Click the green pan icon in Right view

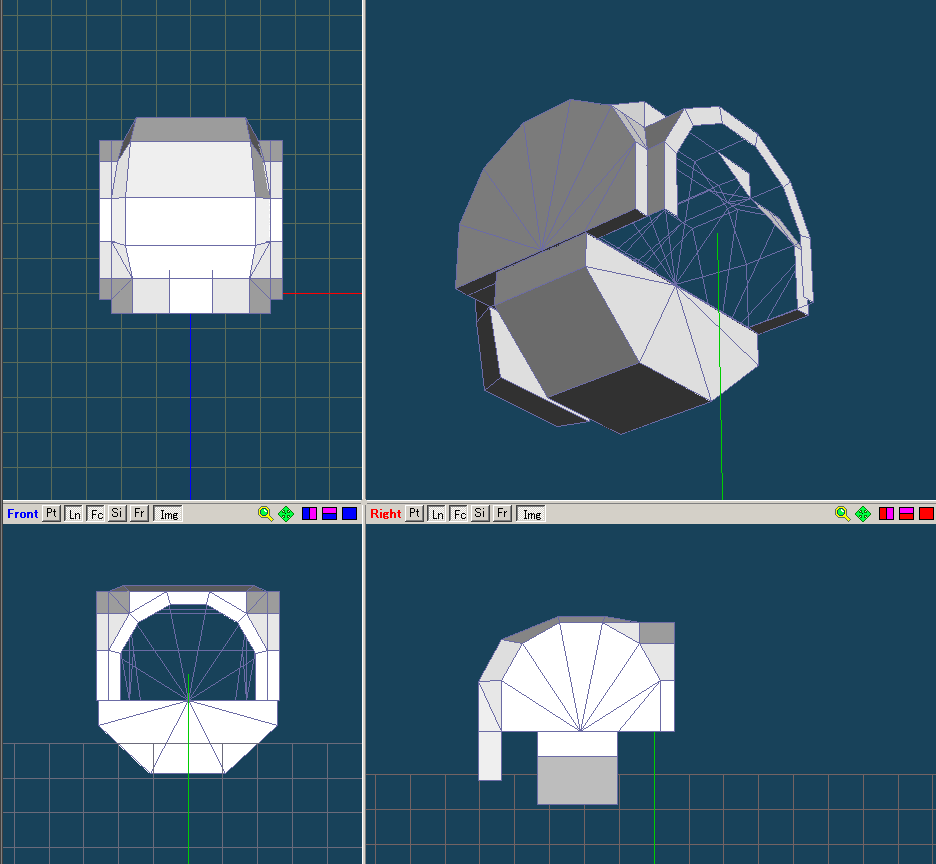tap(863, 514)
